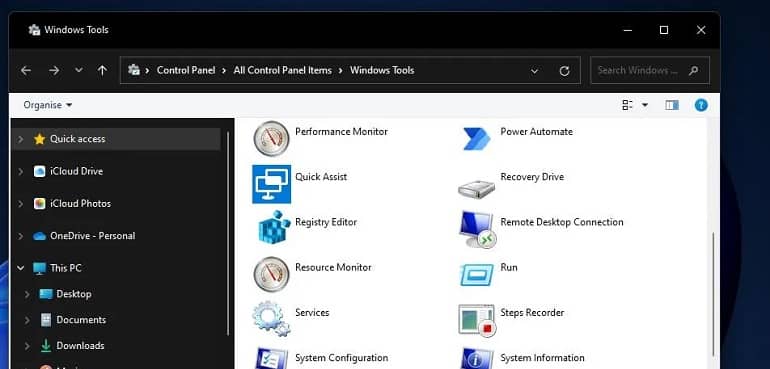
Task: Click Control Panel in the breadcrumb
Action: pos(186,70)
